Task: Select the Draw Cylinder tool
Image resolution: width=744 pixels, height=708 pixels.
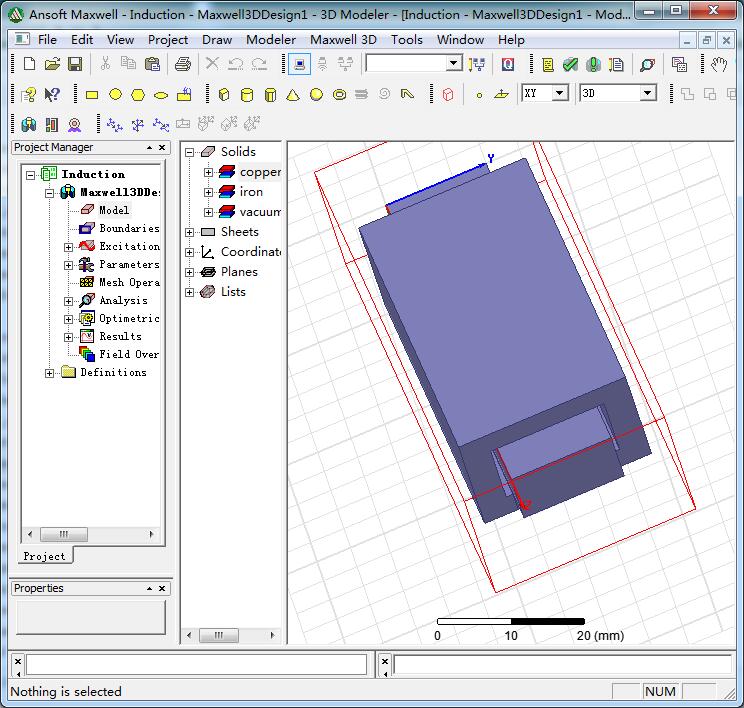Action: [247, 95]
